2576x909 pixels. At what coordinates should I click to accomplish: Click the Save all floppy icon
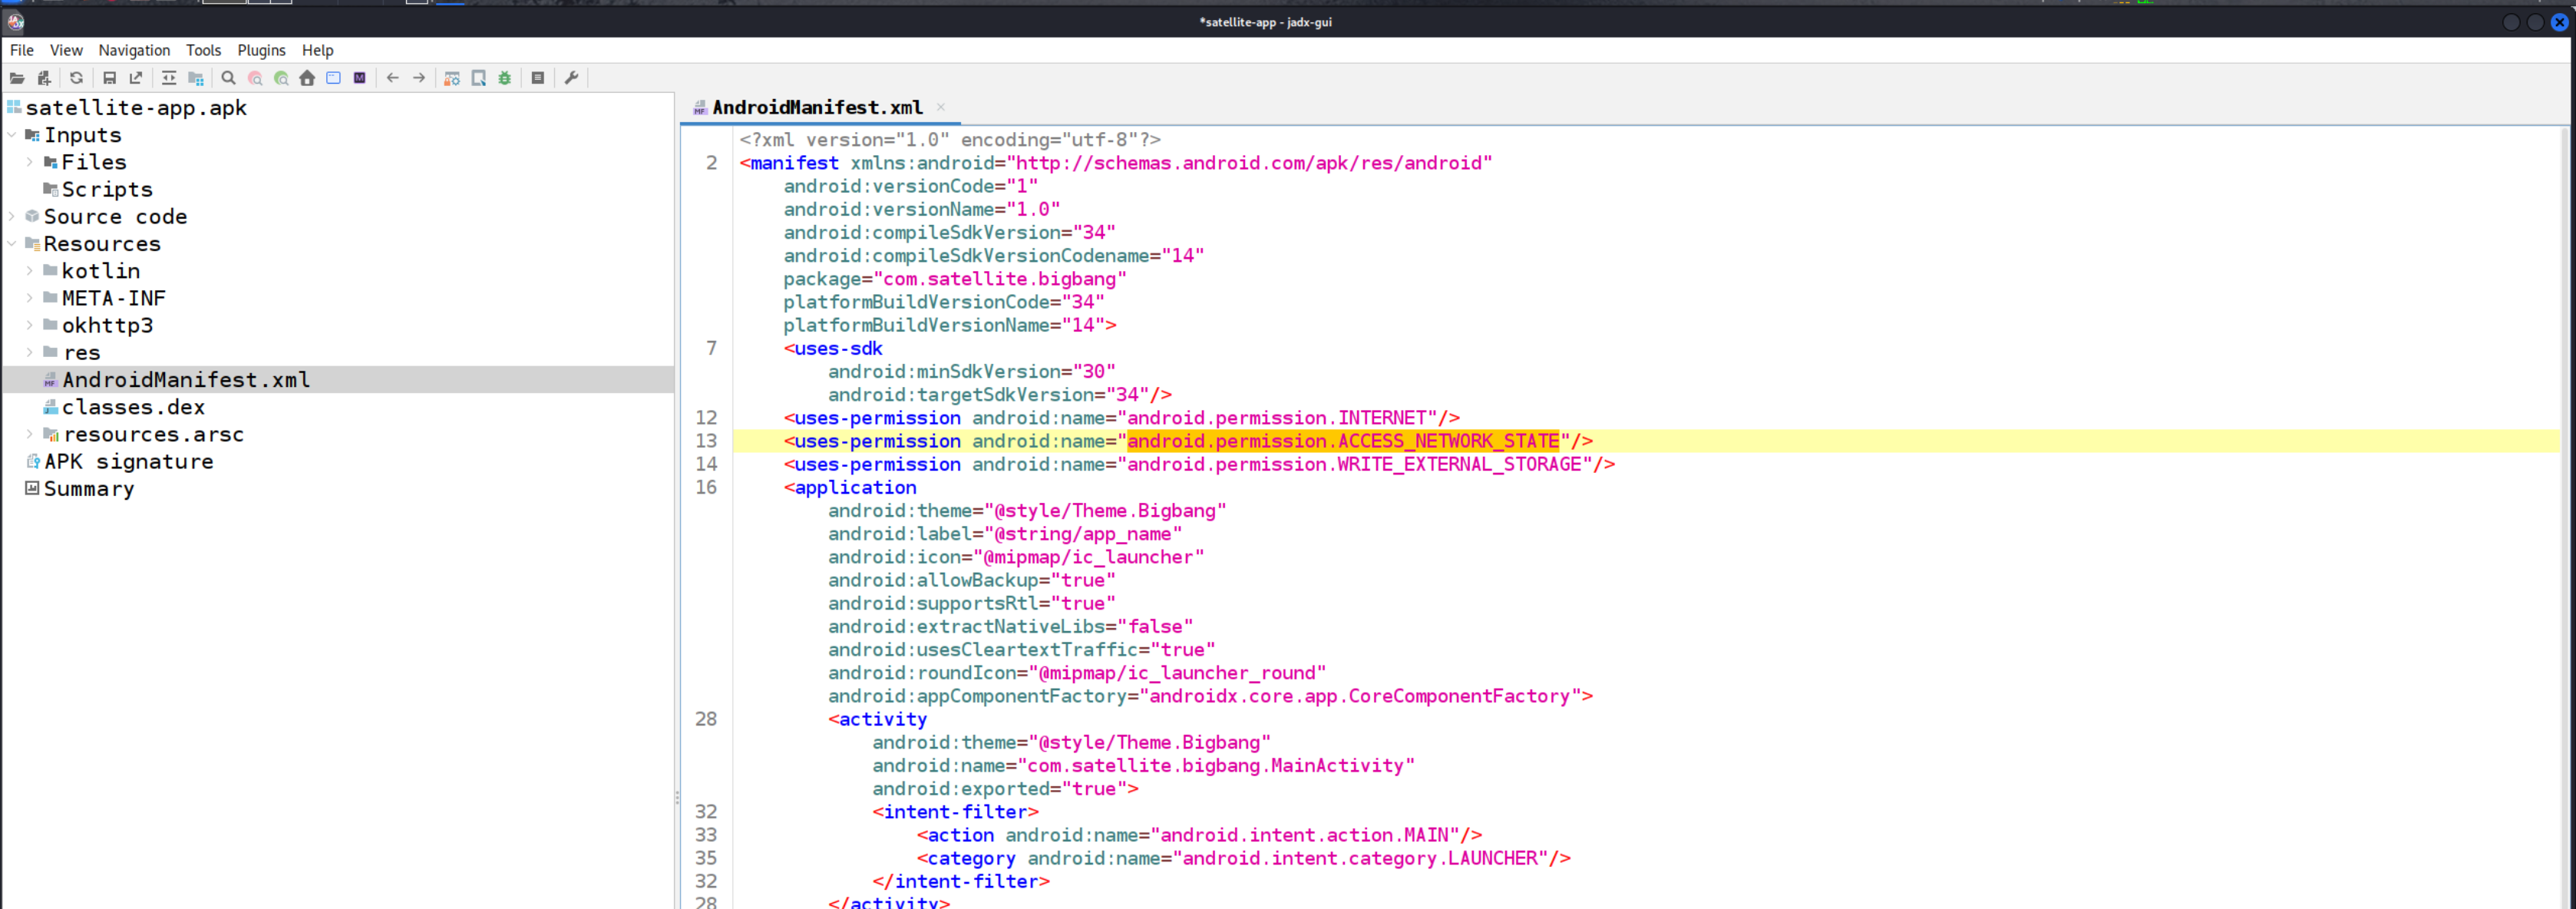click(110, 78)
